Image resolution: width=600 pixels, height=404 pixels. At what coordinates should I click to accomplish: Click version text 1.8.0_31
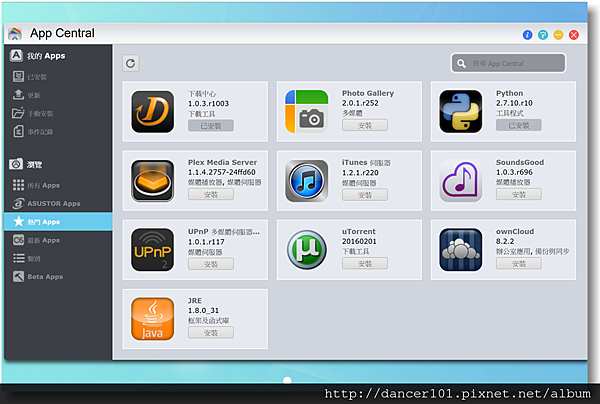point(203,311)
